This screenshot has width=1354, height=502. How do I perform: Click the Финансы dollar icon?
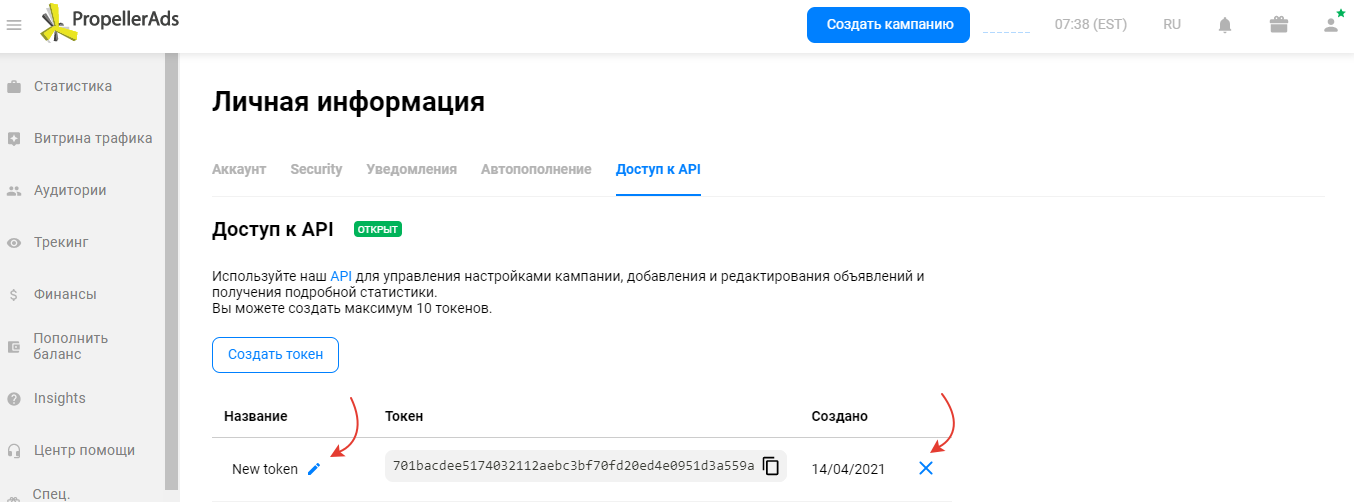tap(14, 295)
